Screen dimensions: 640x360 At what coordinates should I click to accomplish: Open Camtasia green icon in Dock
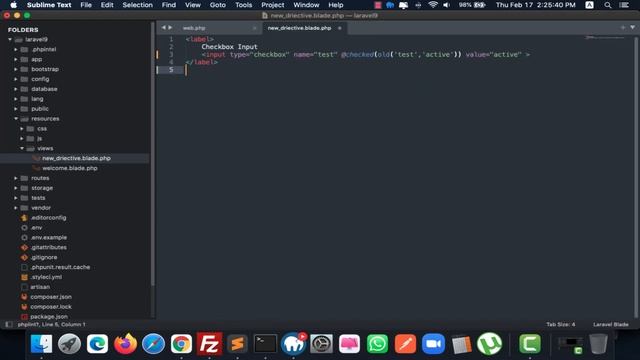pyautogui.click(x=530, y=344)
